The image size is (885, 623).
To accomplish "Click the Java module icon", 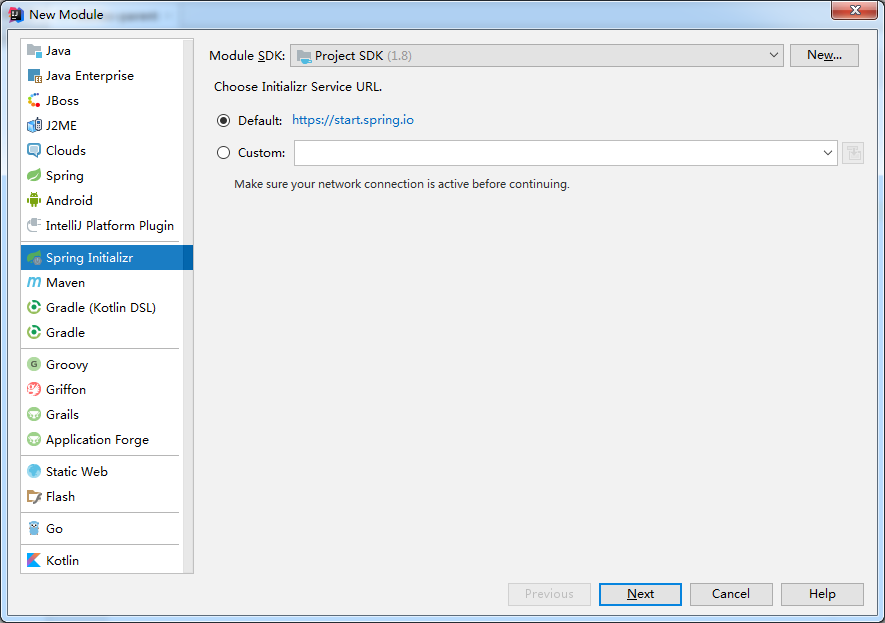I will (34, 51).
